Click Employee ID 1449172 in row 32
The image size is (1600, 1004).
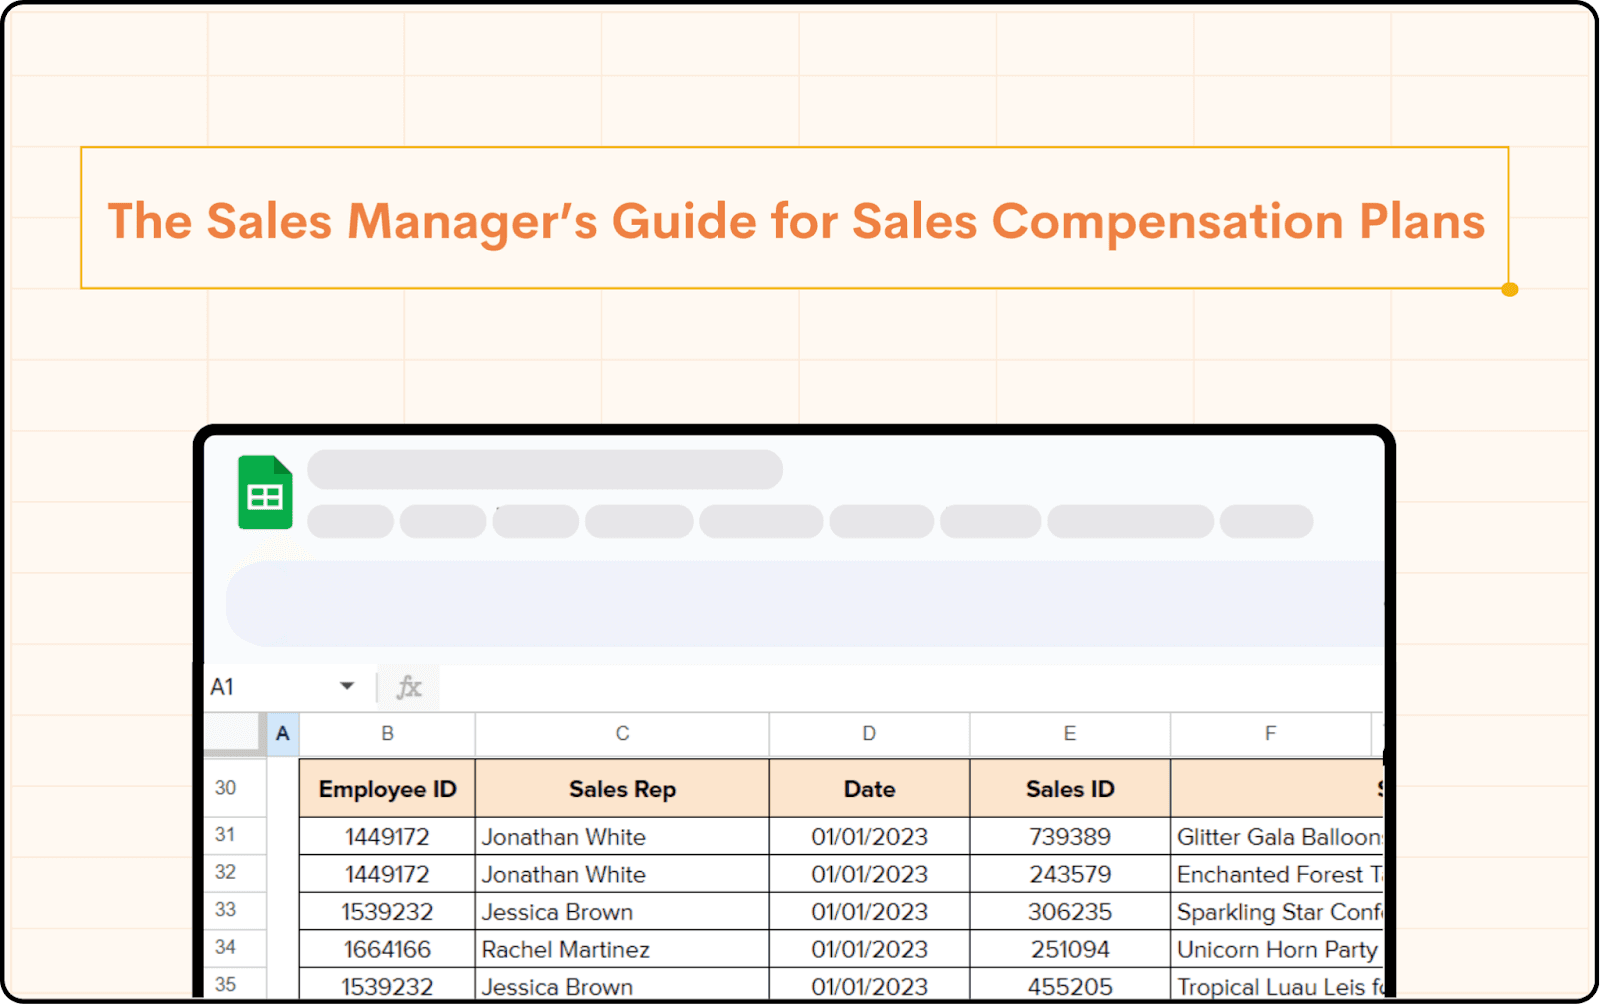387,874
